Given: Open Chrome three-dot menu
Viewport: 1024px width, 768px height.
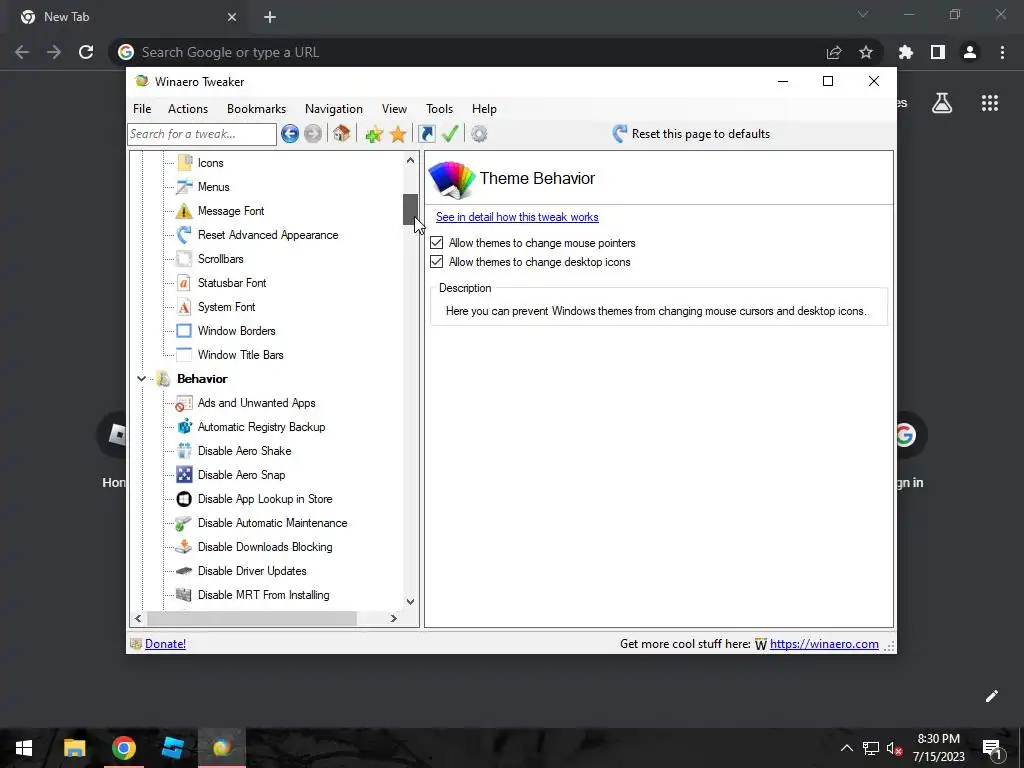Looking at the screenshot, I should coord(1002,52).
